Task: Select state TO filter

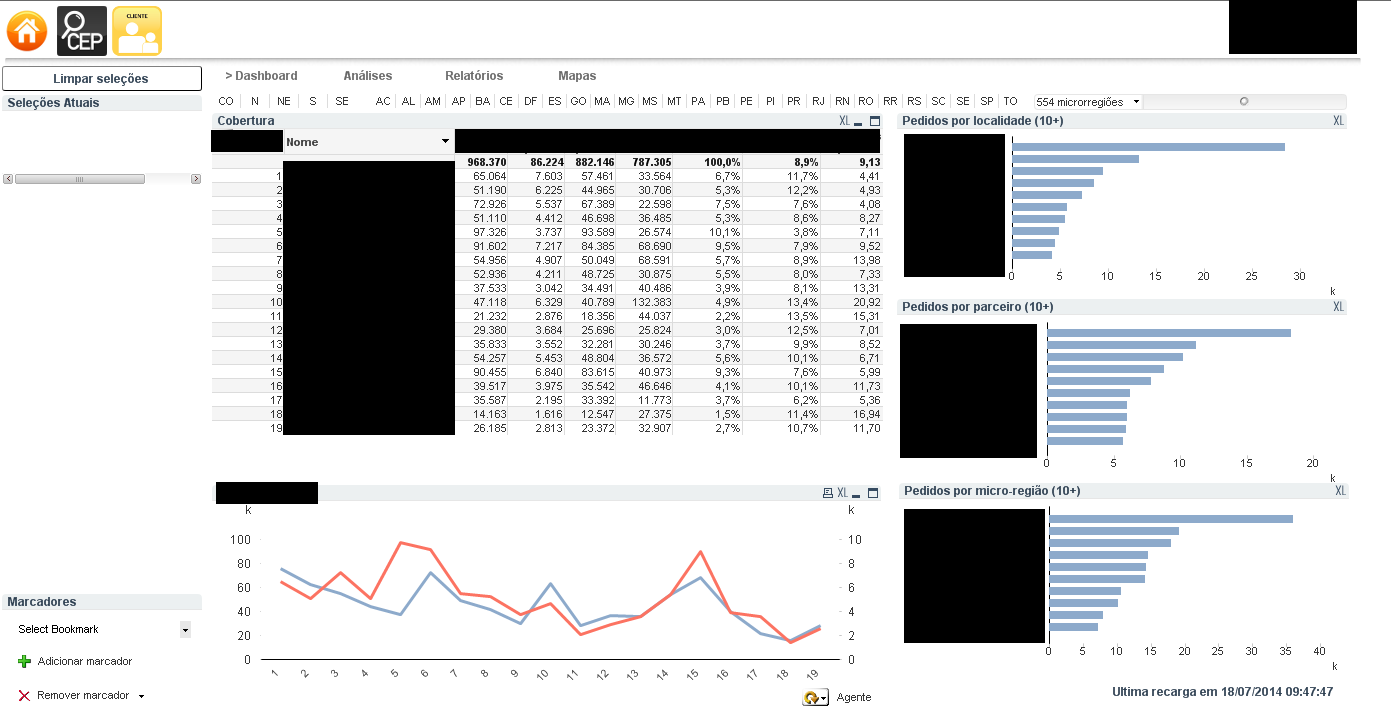Action: [1011, 102]
